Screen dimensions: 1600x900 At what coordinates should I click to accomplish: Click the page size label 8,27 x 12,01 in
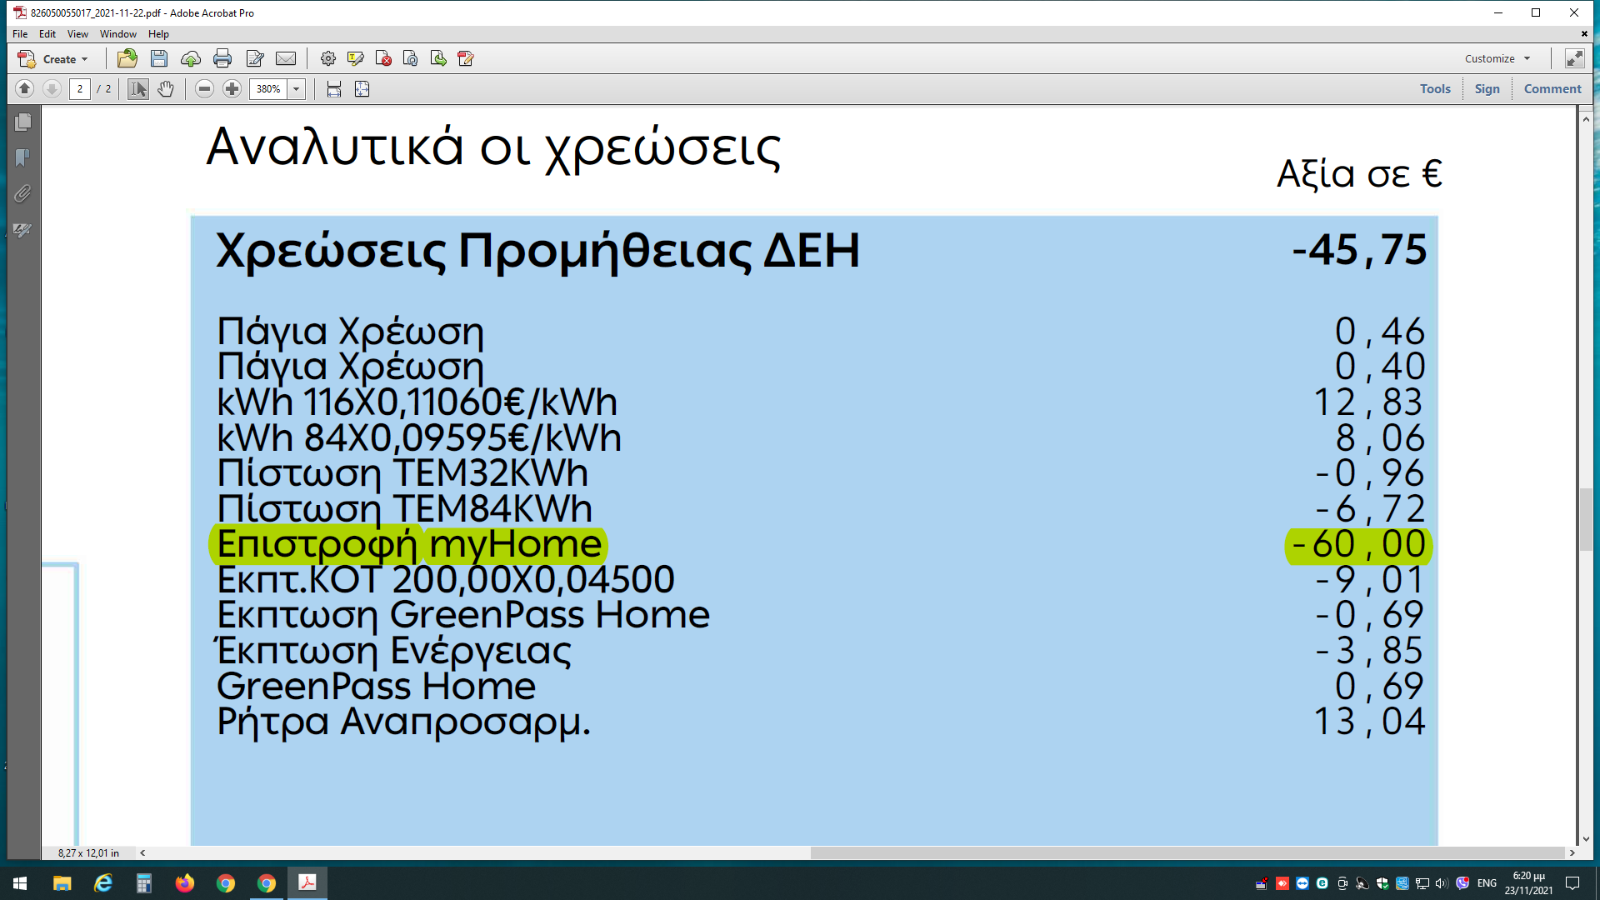tap(88, 853)
